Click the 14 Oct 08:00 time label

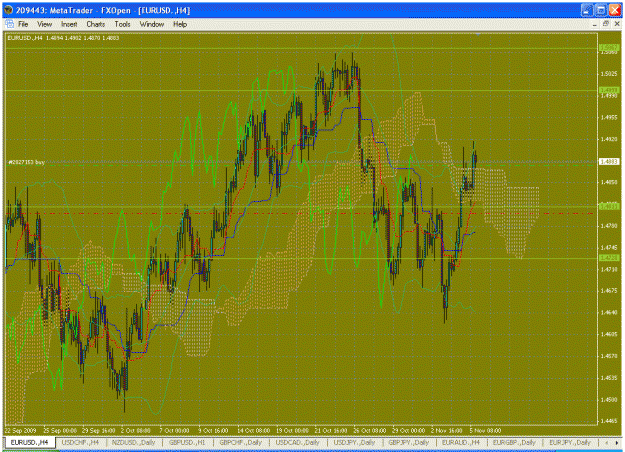click(254, 430)
